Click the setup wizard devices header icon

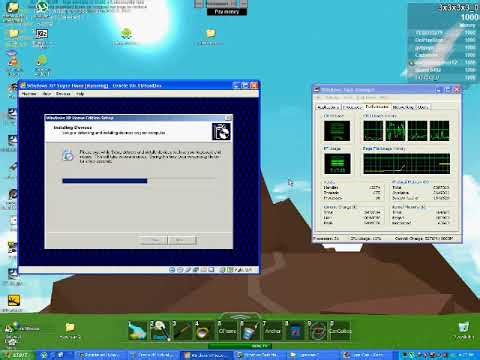coord(221,132)
